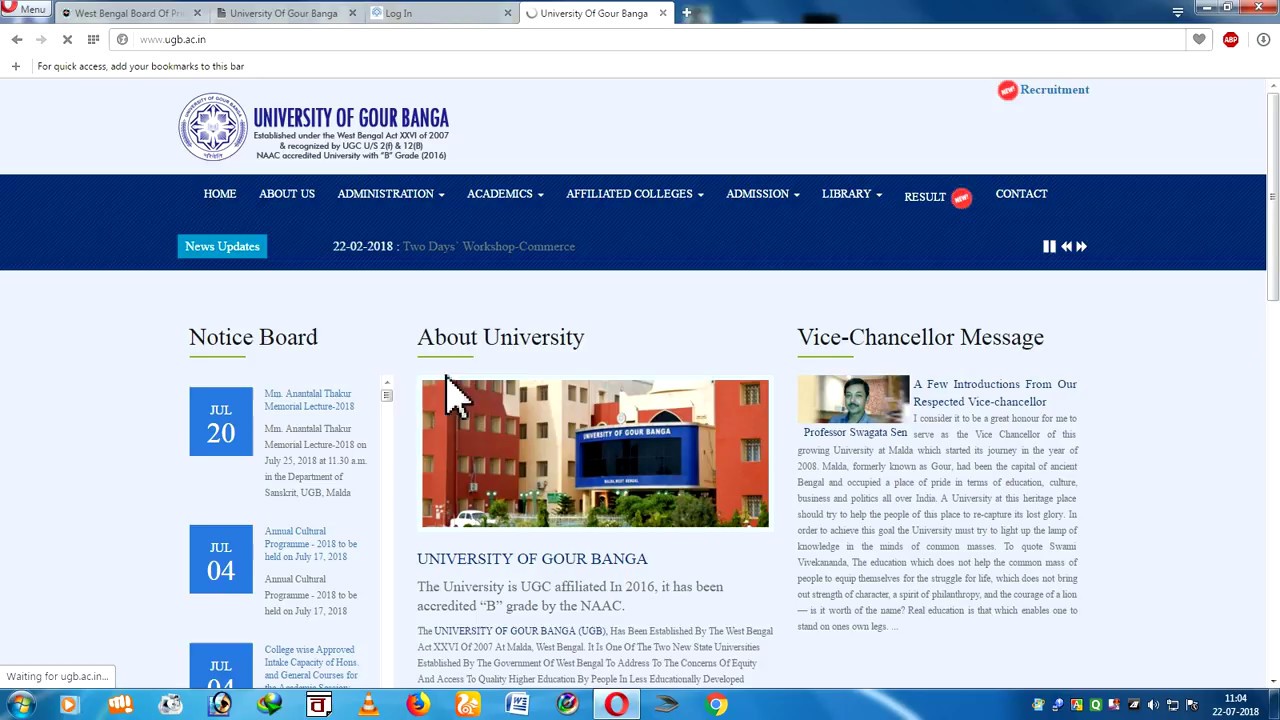Bookmark page with the heart icon

(1199, 39)
